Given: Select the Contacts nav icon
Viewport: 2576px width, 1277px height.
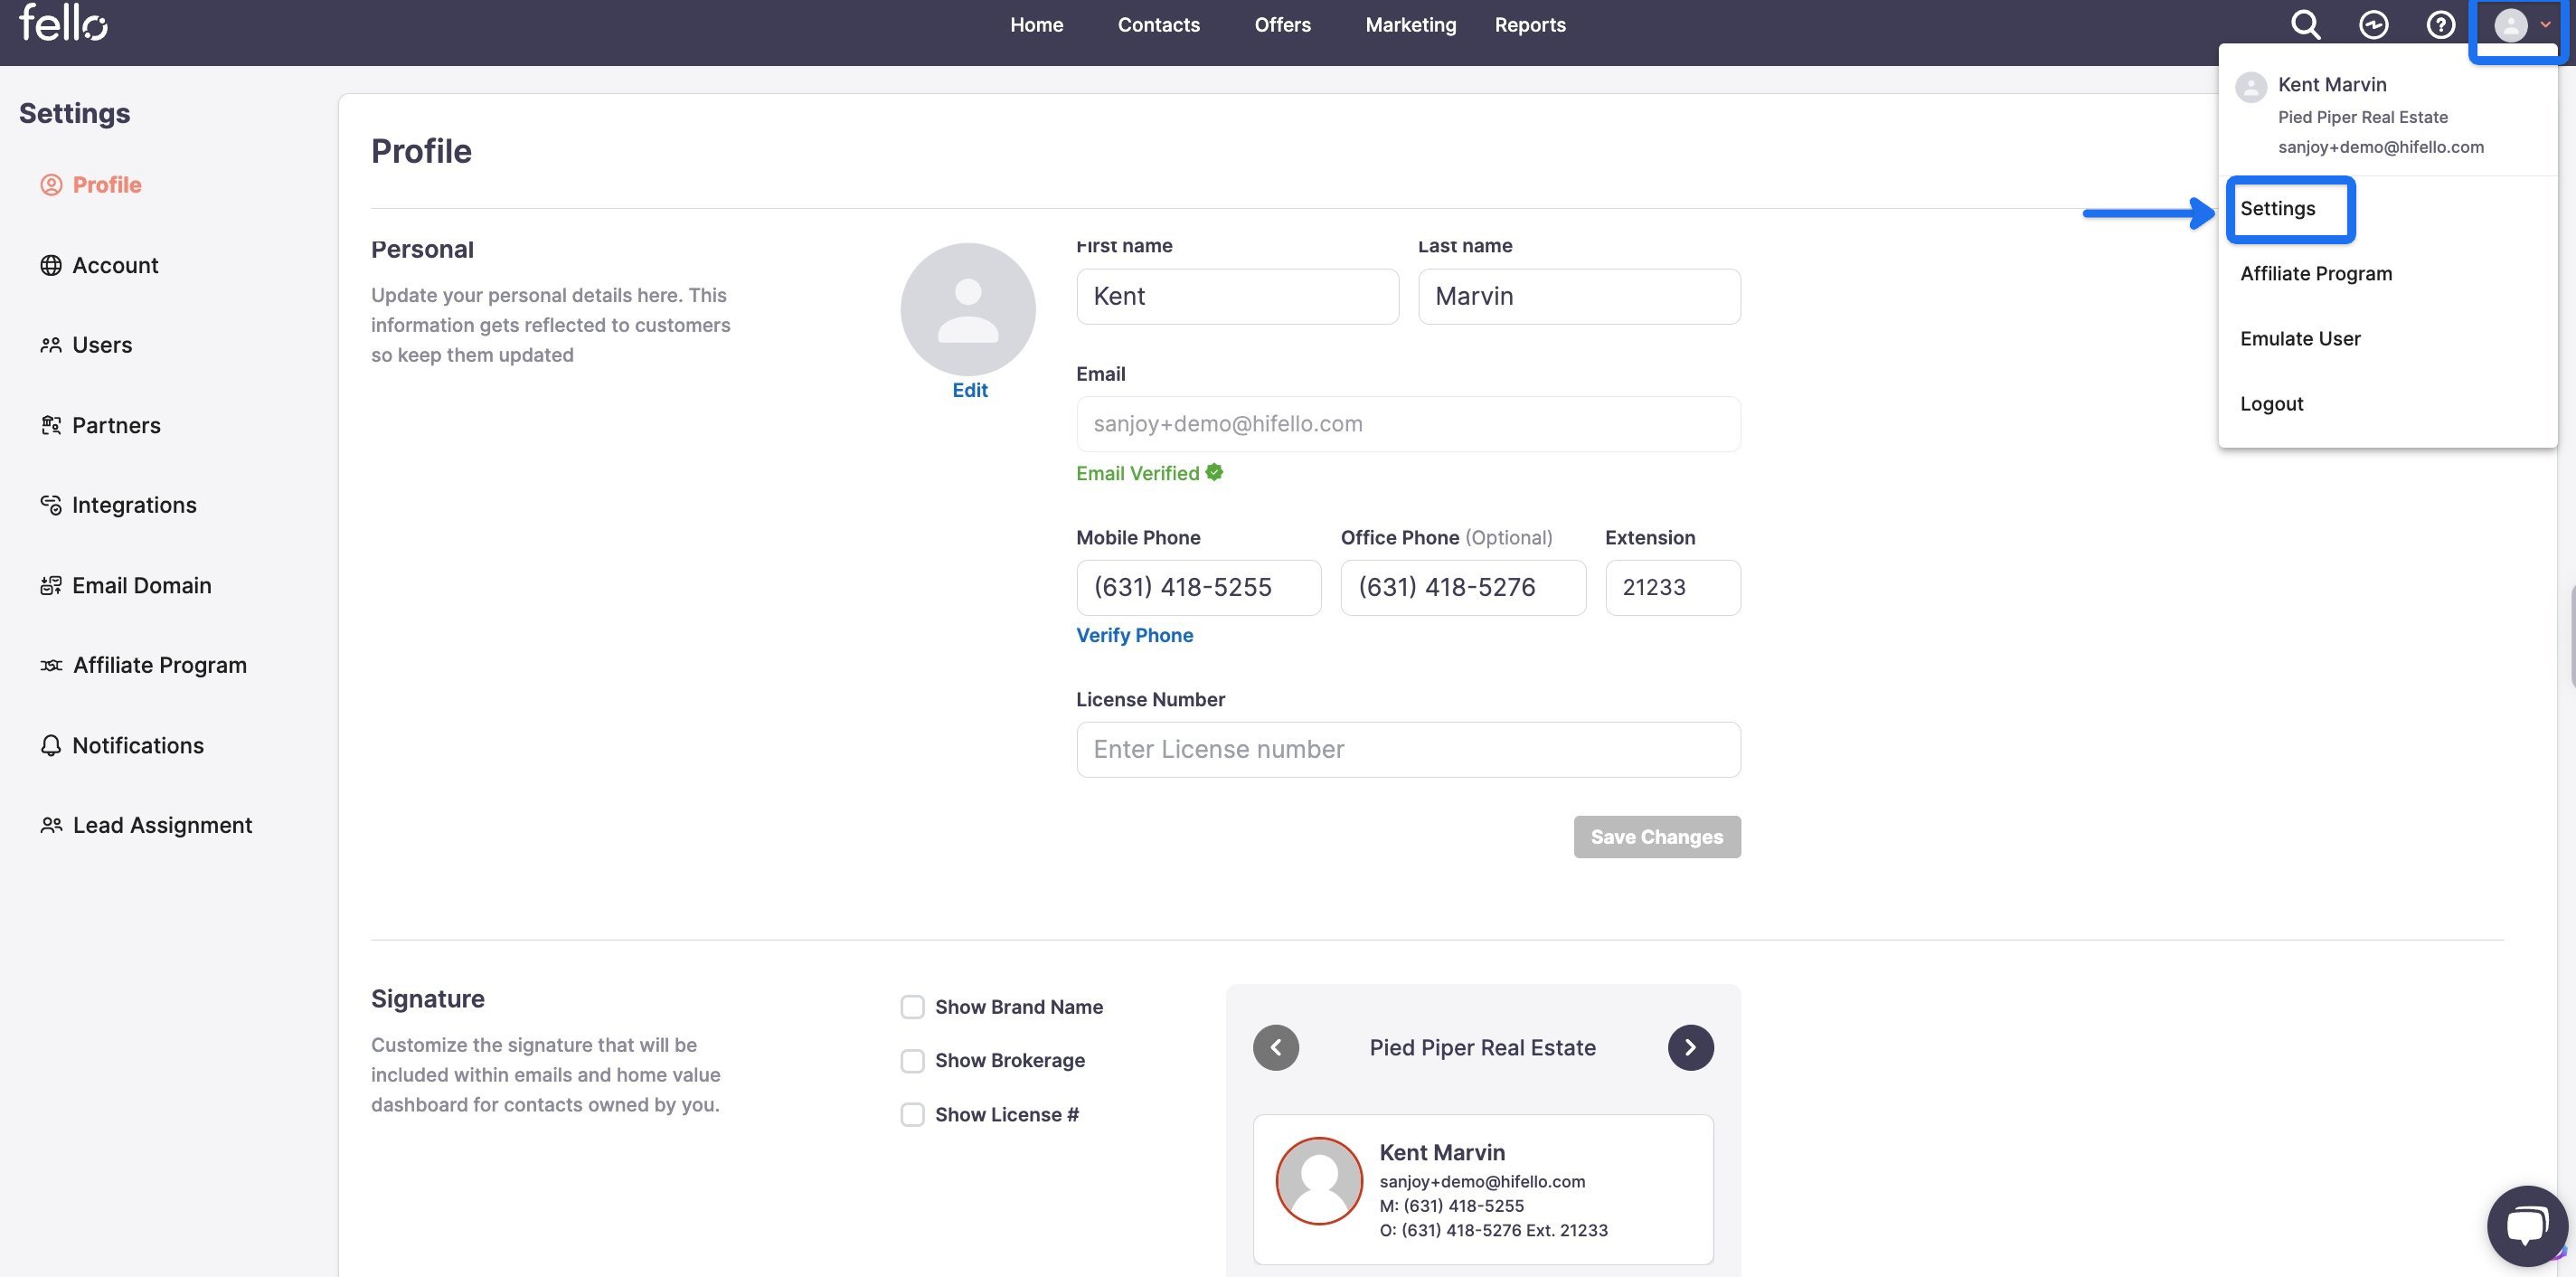Looking at the screenshot, I should point(1158,24).
